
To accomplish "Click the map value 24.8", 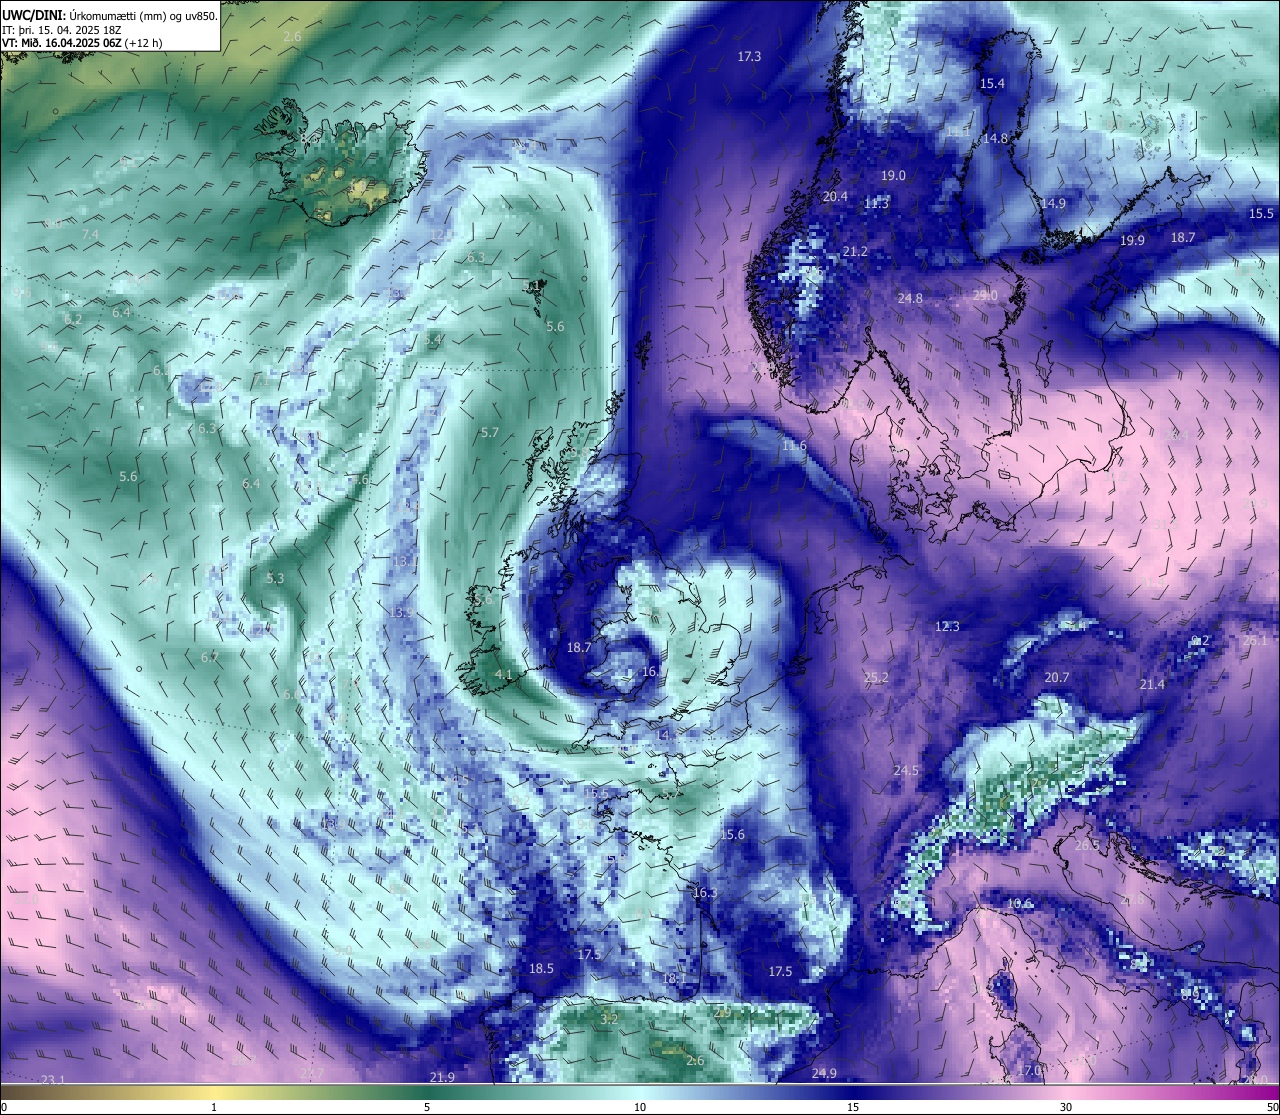I will pos(910,299).
